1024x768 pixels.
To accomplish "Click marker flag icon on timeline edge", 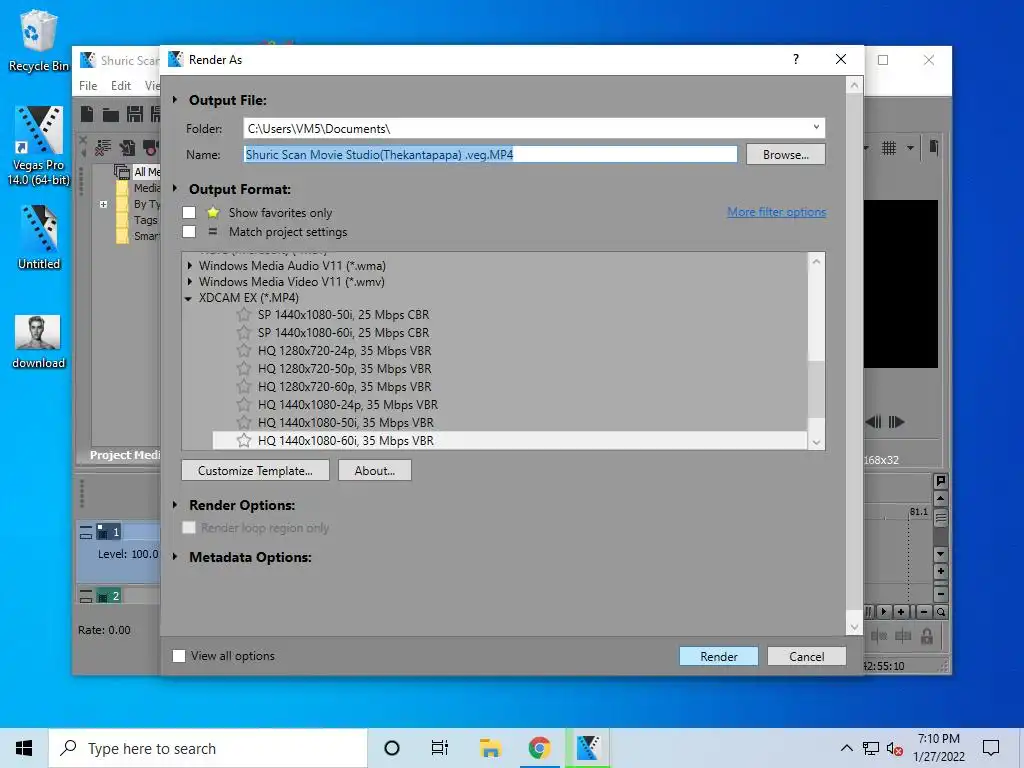I will [x=940, y=481].
